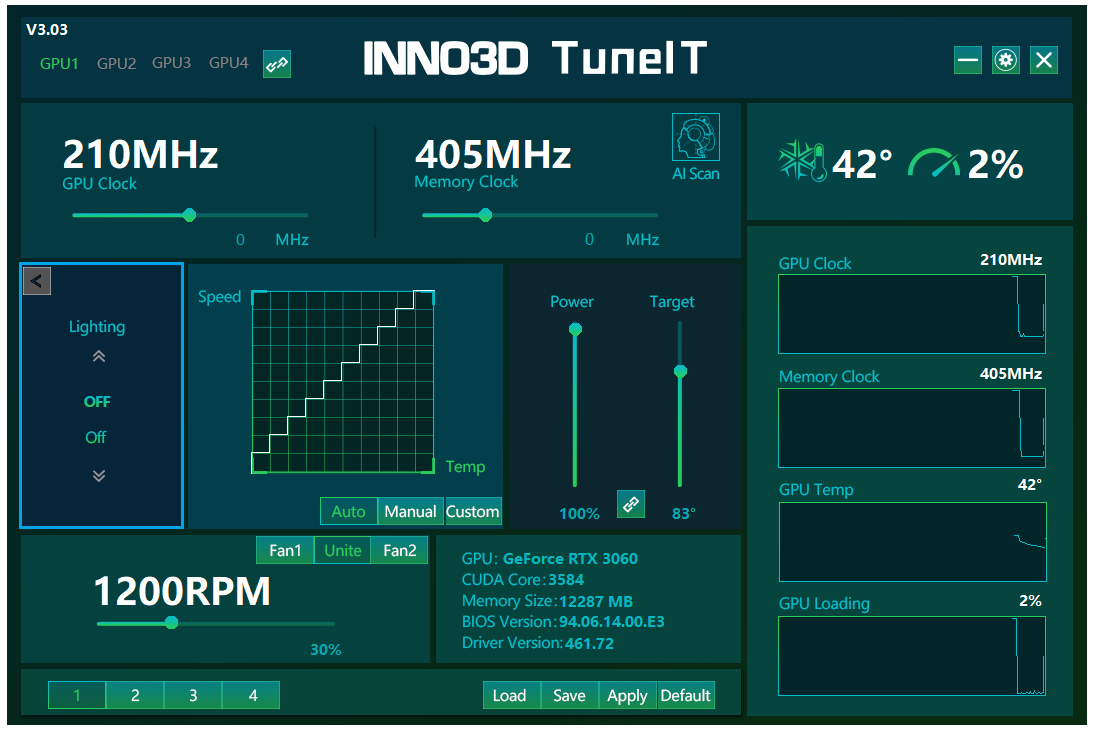Click the temperature snowflake thermometer icon
Screen dimensions: 1096x732
point(802,162)
